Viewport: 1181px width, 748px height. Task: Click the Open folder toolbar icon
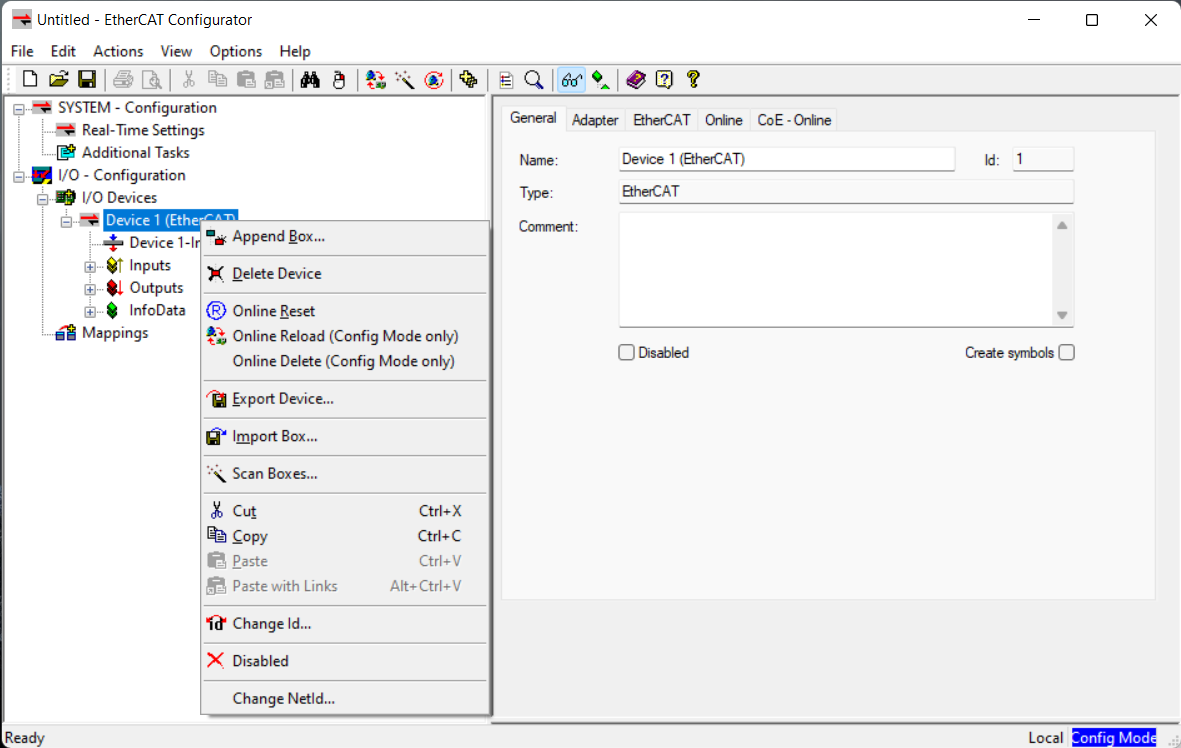(x=58, y=79)
